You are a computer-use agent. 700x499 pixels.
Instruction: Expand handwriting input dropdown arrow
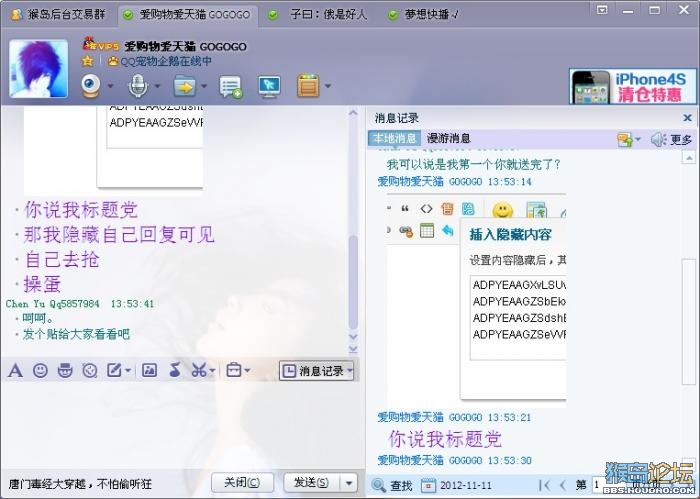128,370
